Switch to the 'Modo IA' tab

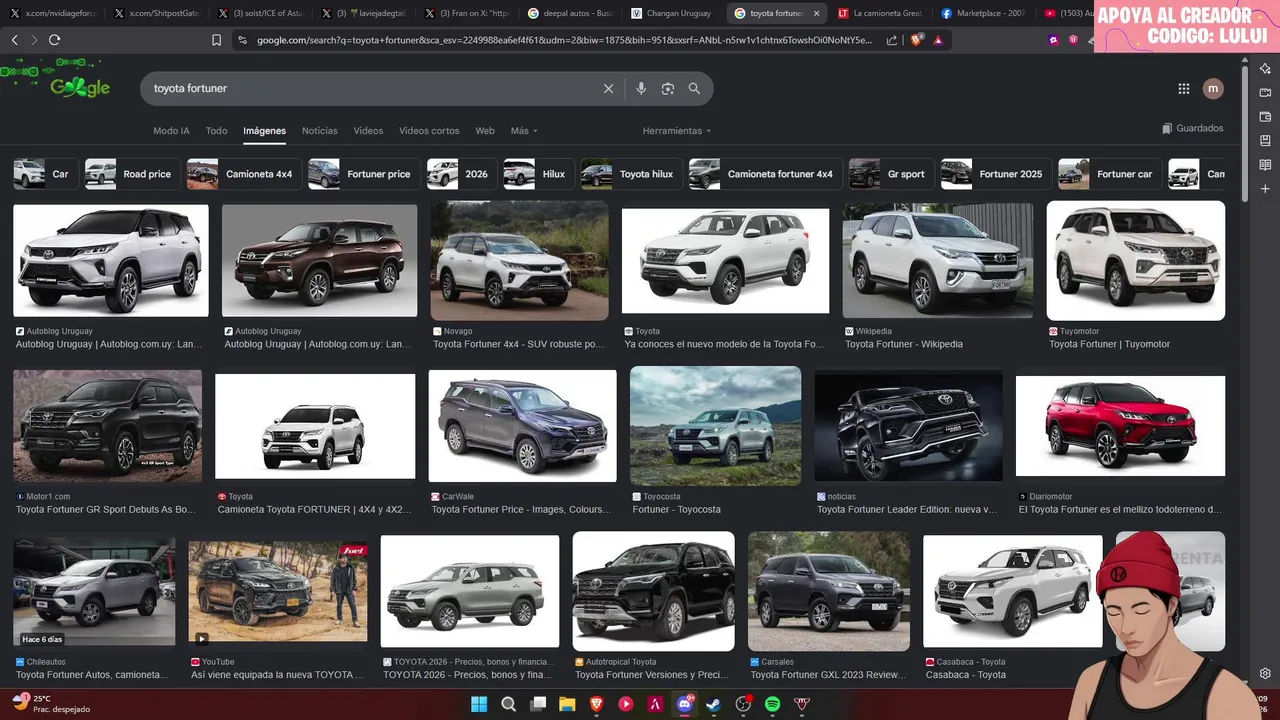pyautogui.click(x=171, y=131)
